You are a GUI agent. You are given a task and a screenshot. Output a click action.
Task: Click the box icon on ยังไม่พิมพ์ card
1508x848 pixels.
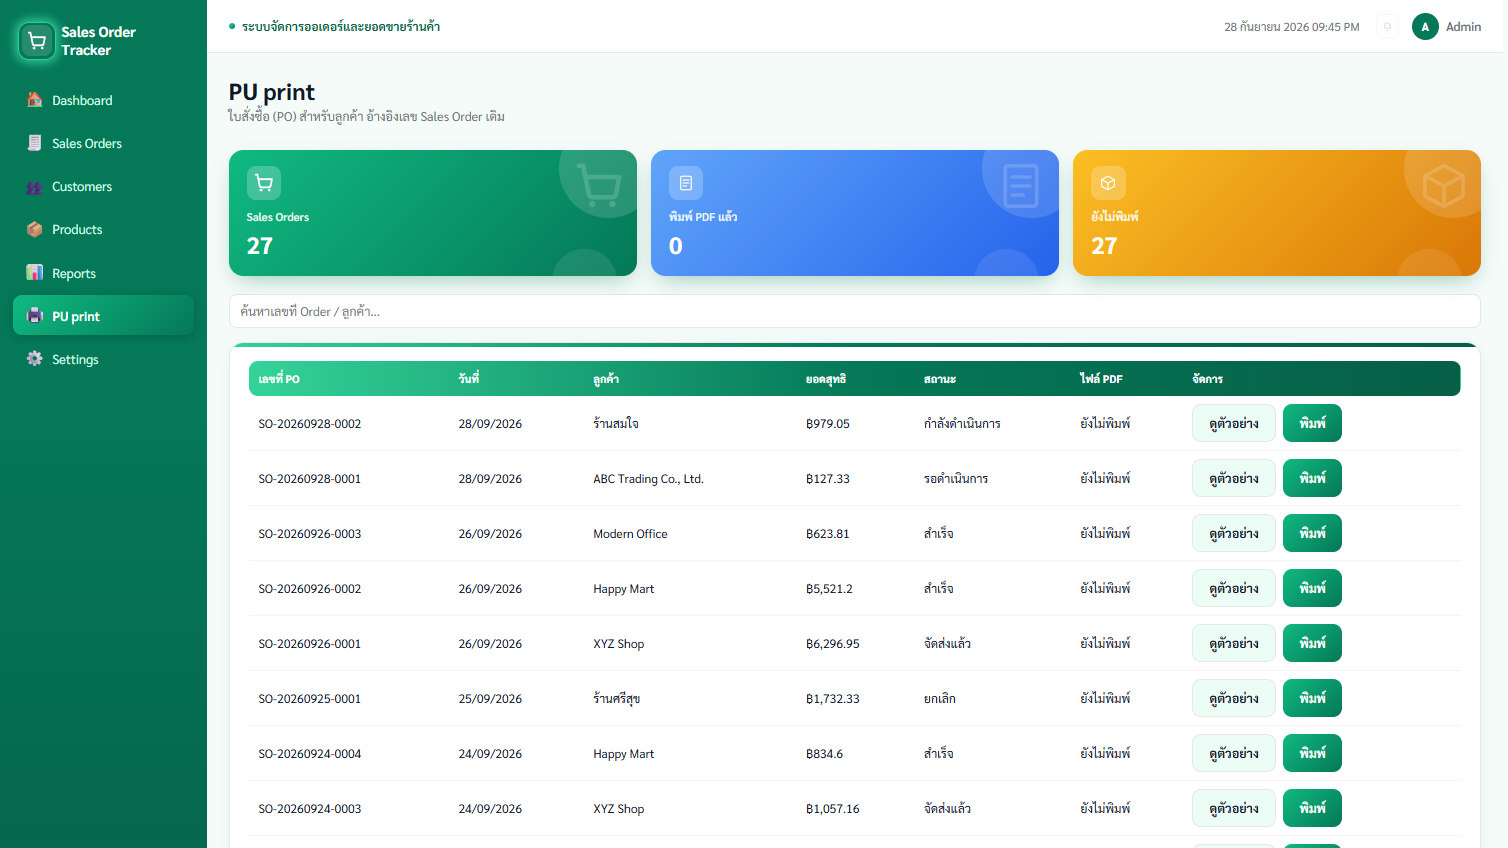1108,183
